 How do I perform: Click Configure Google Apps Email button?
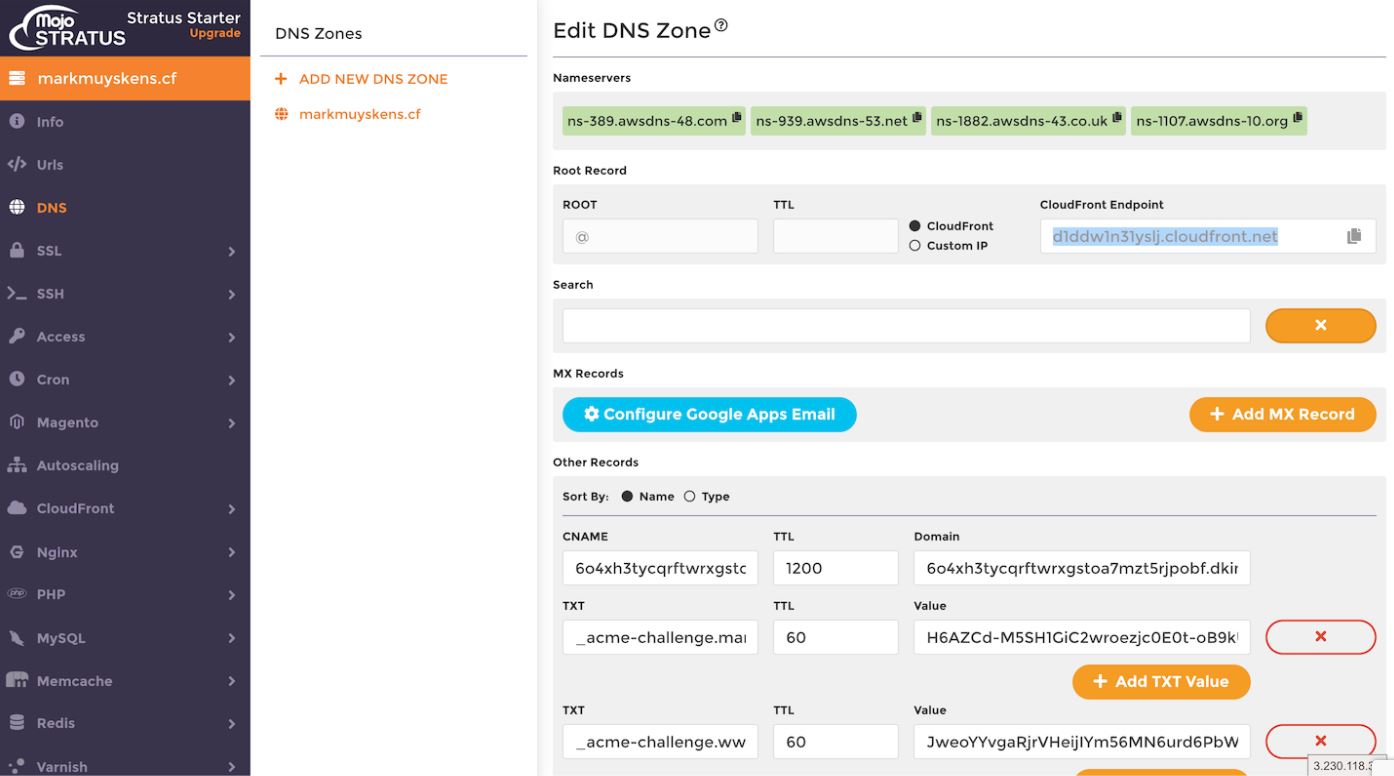click(x=709, y=414)
